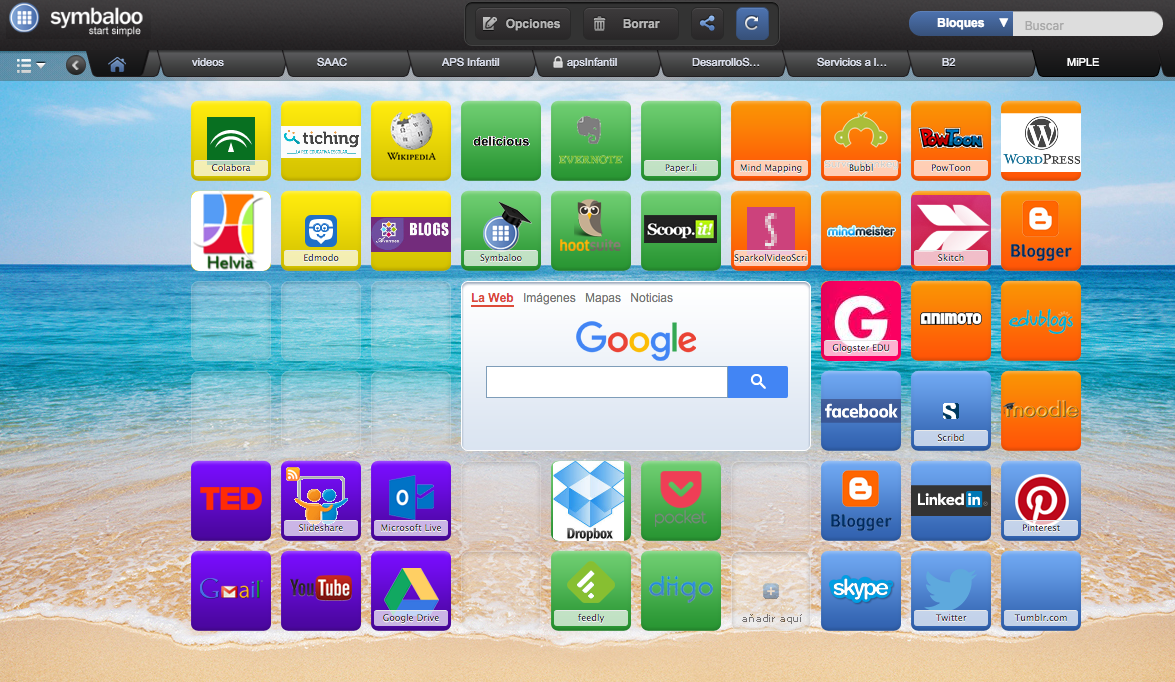The height and width of the screenshot is (682, 1175).
Task: Open the Mind Mapping tile
Action: click(x=770, y=141)
